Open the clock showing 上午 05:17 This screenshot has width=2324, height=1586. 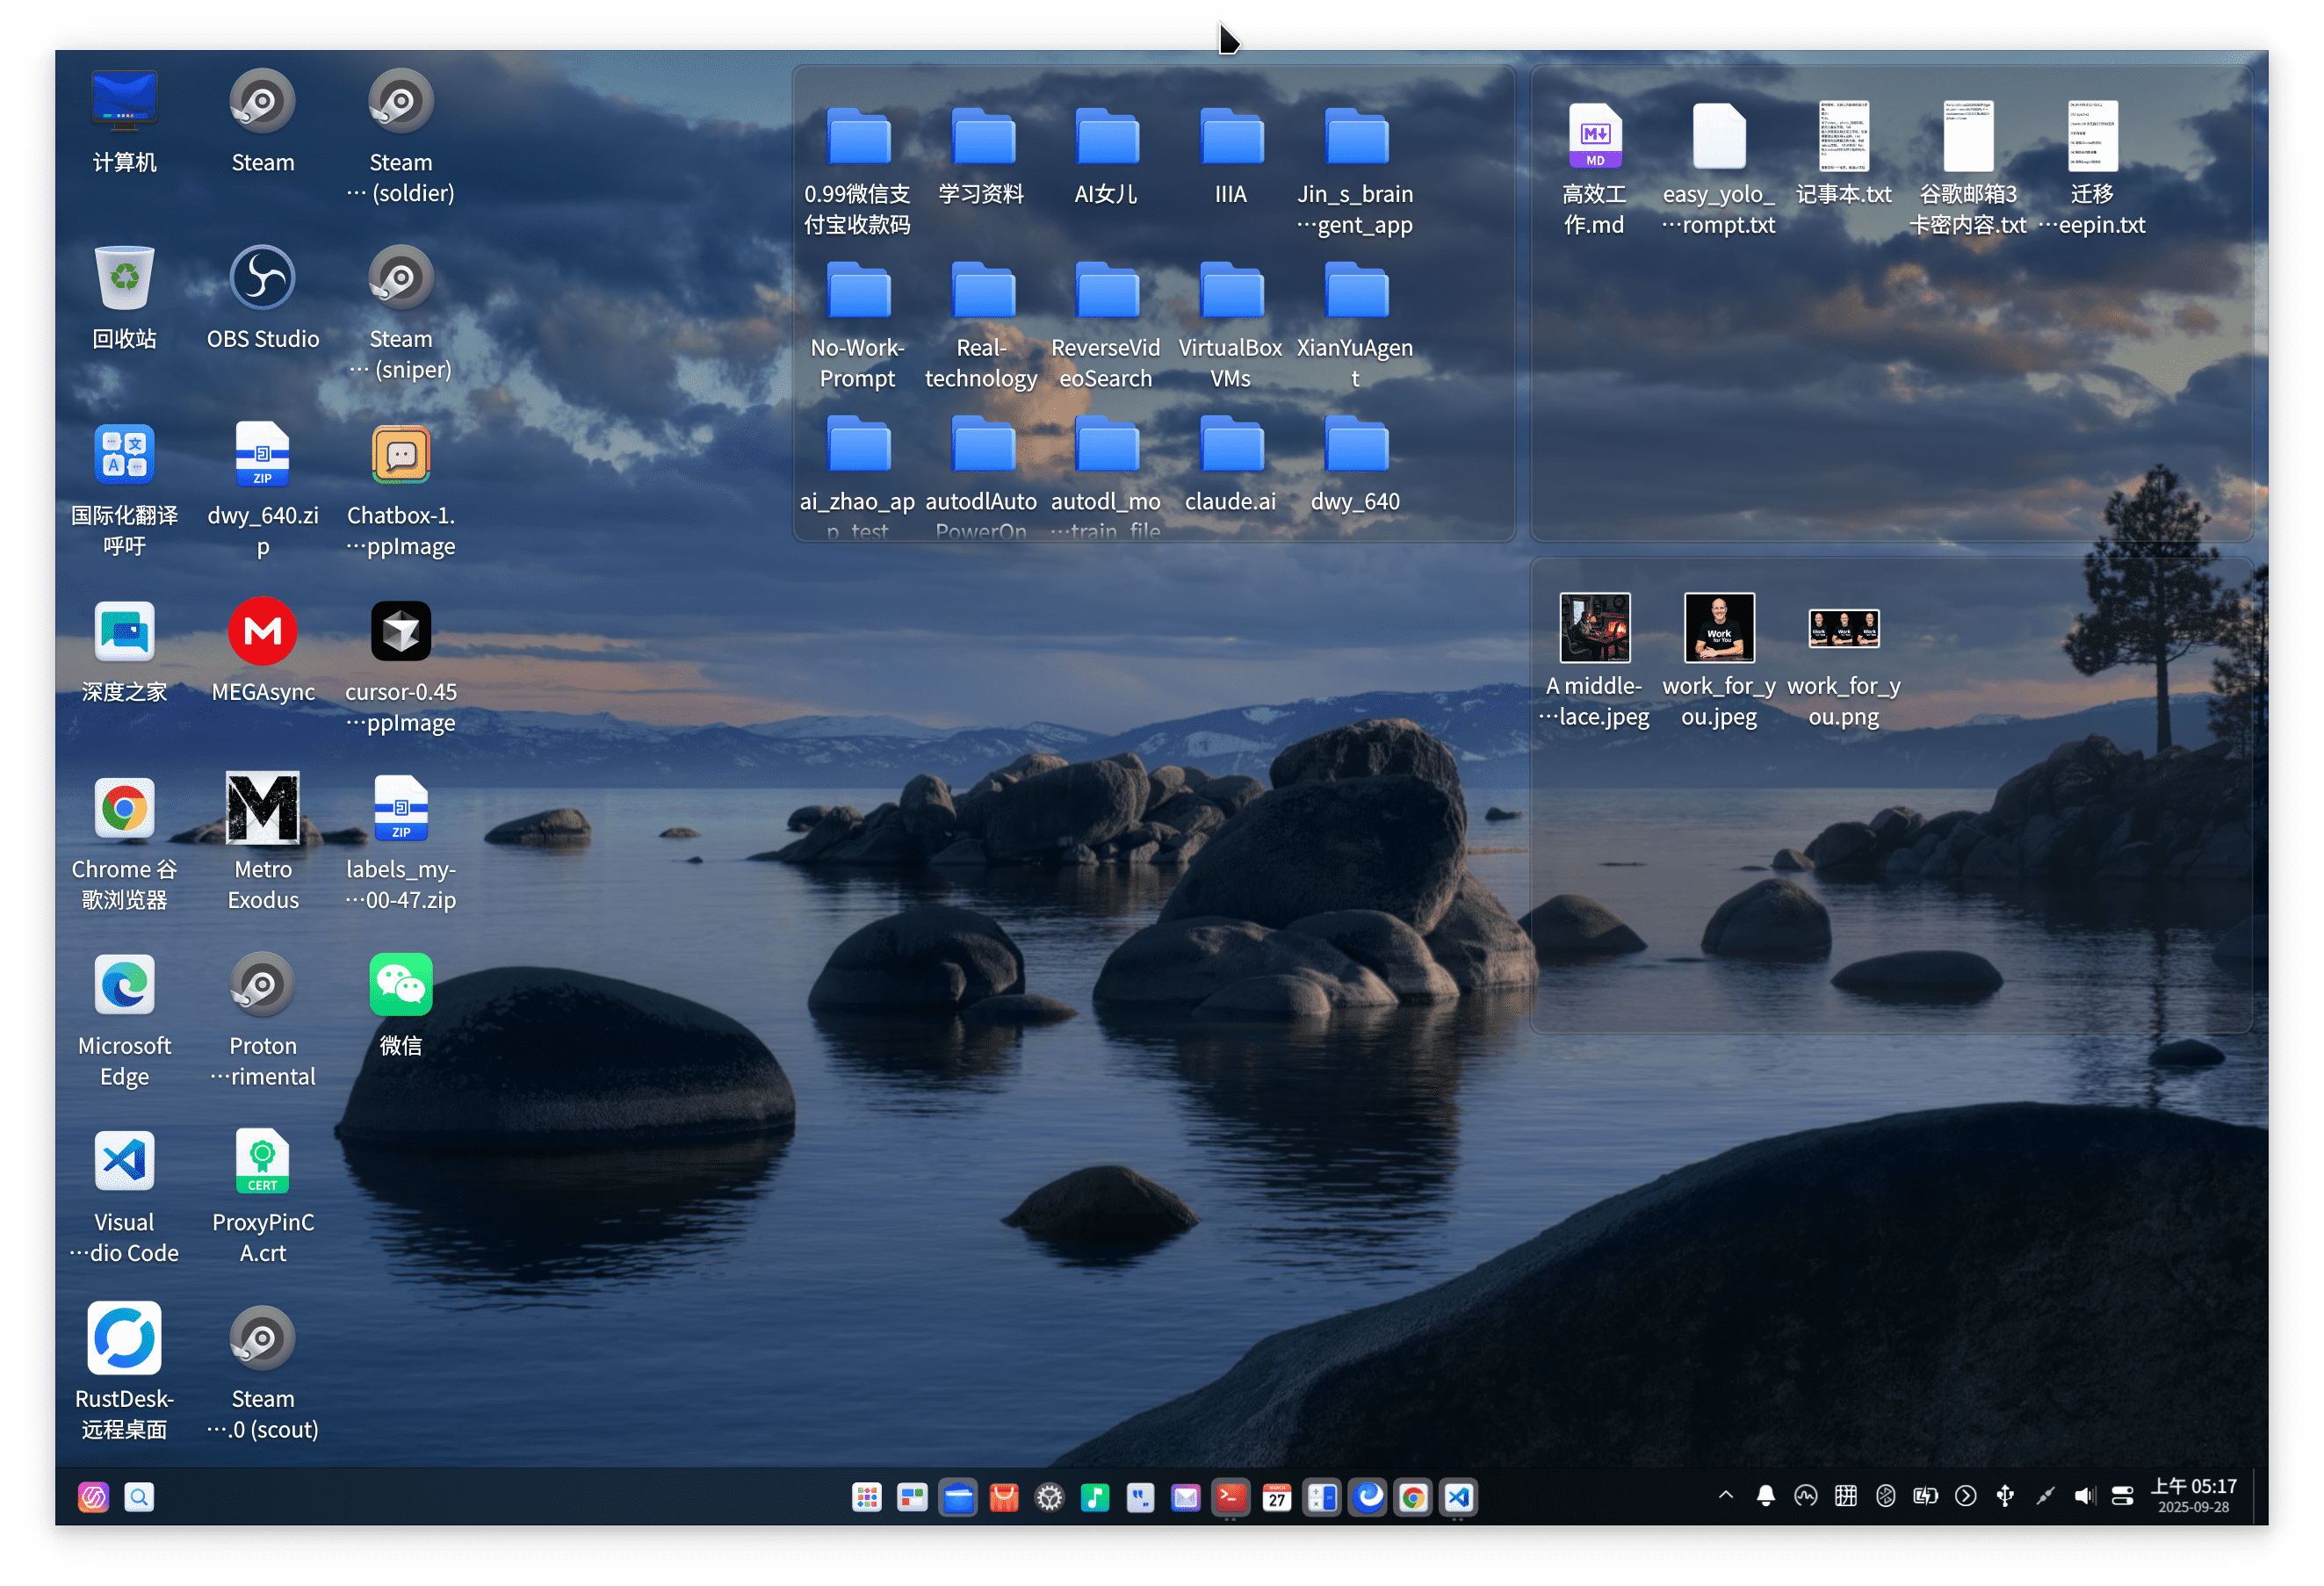[x=2193, y=1496]
